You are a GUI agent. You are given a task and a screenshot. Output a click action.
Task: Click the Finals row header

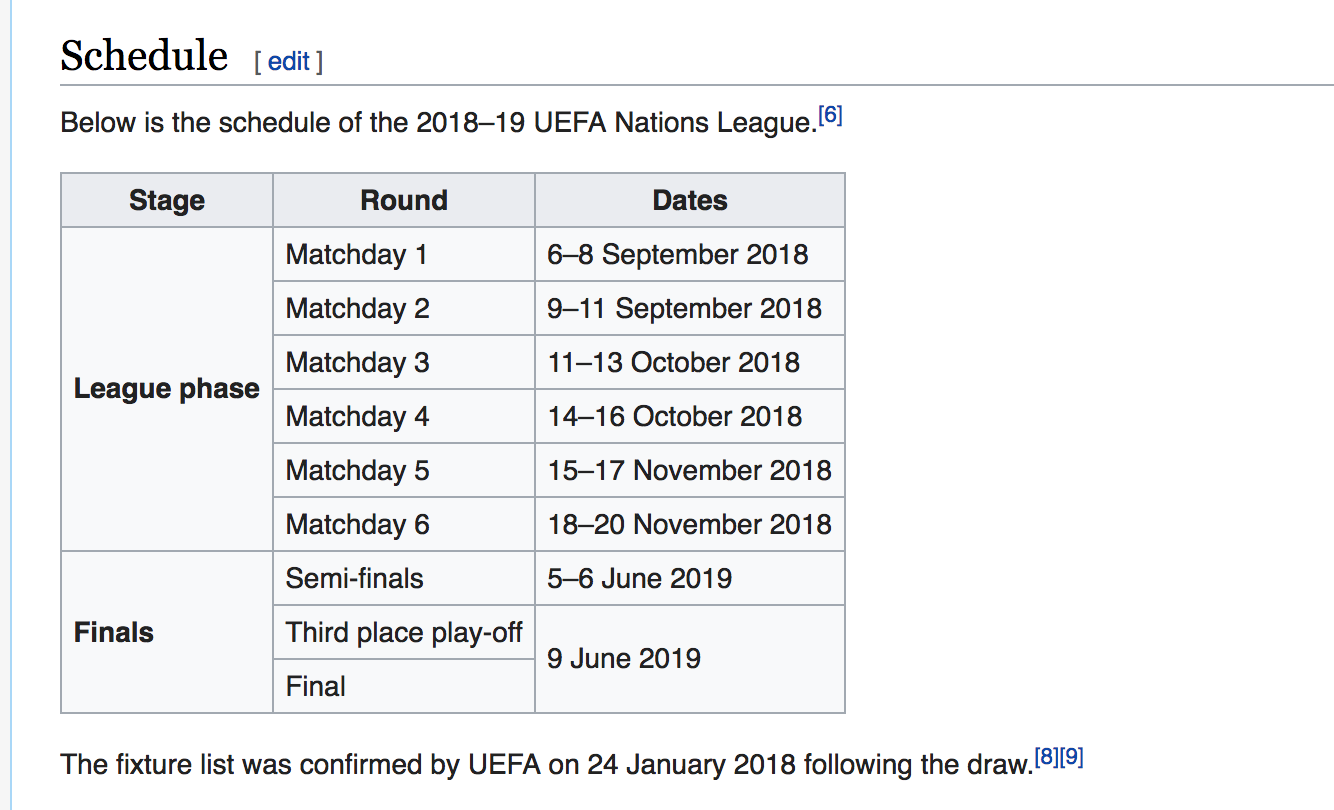click(114, 632)
